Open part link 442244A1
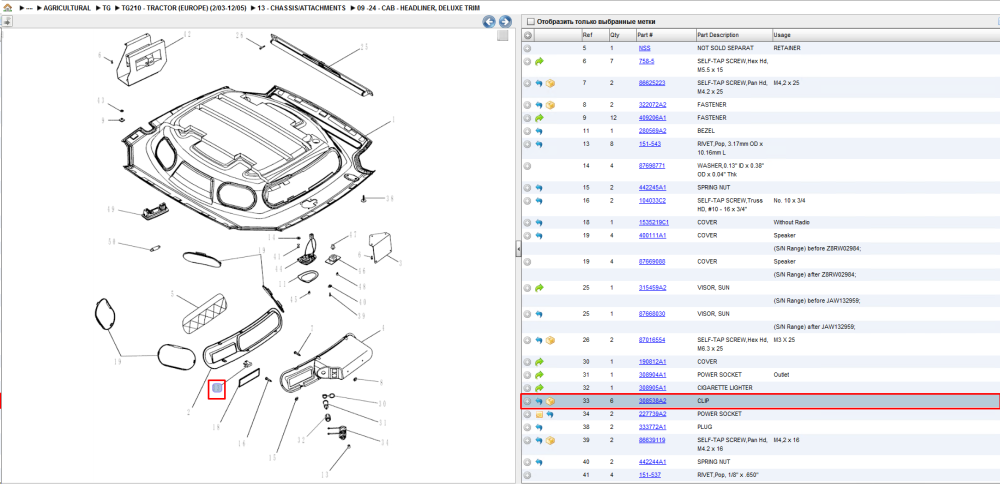 click(652, 462)
